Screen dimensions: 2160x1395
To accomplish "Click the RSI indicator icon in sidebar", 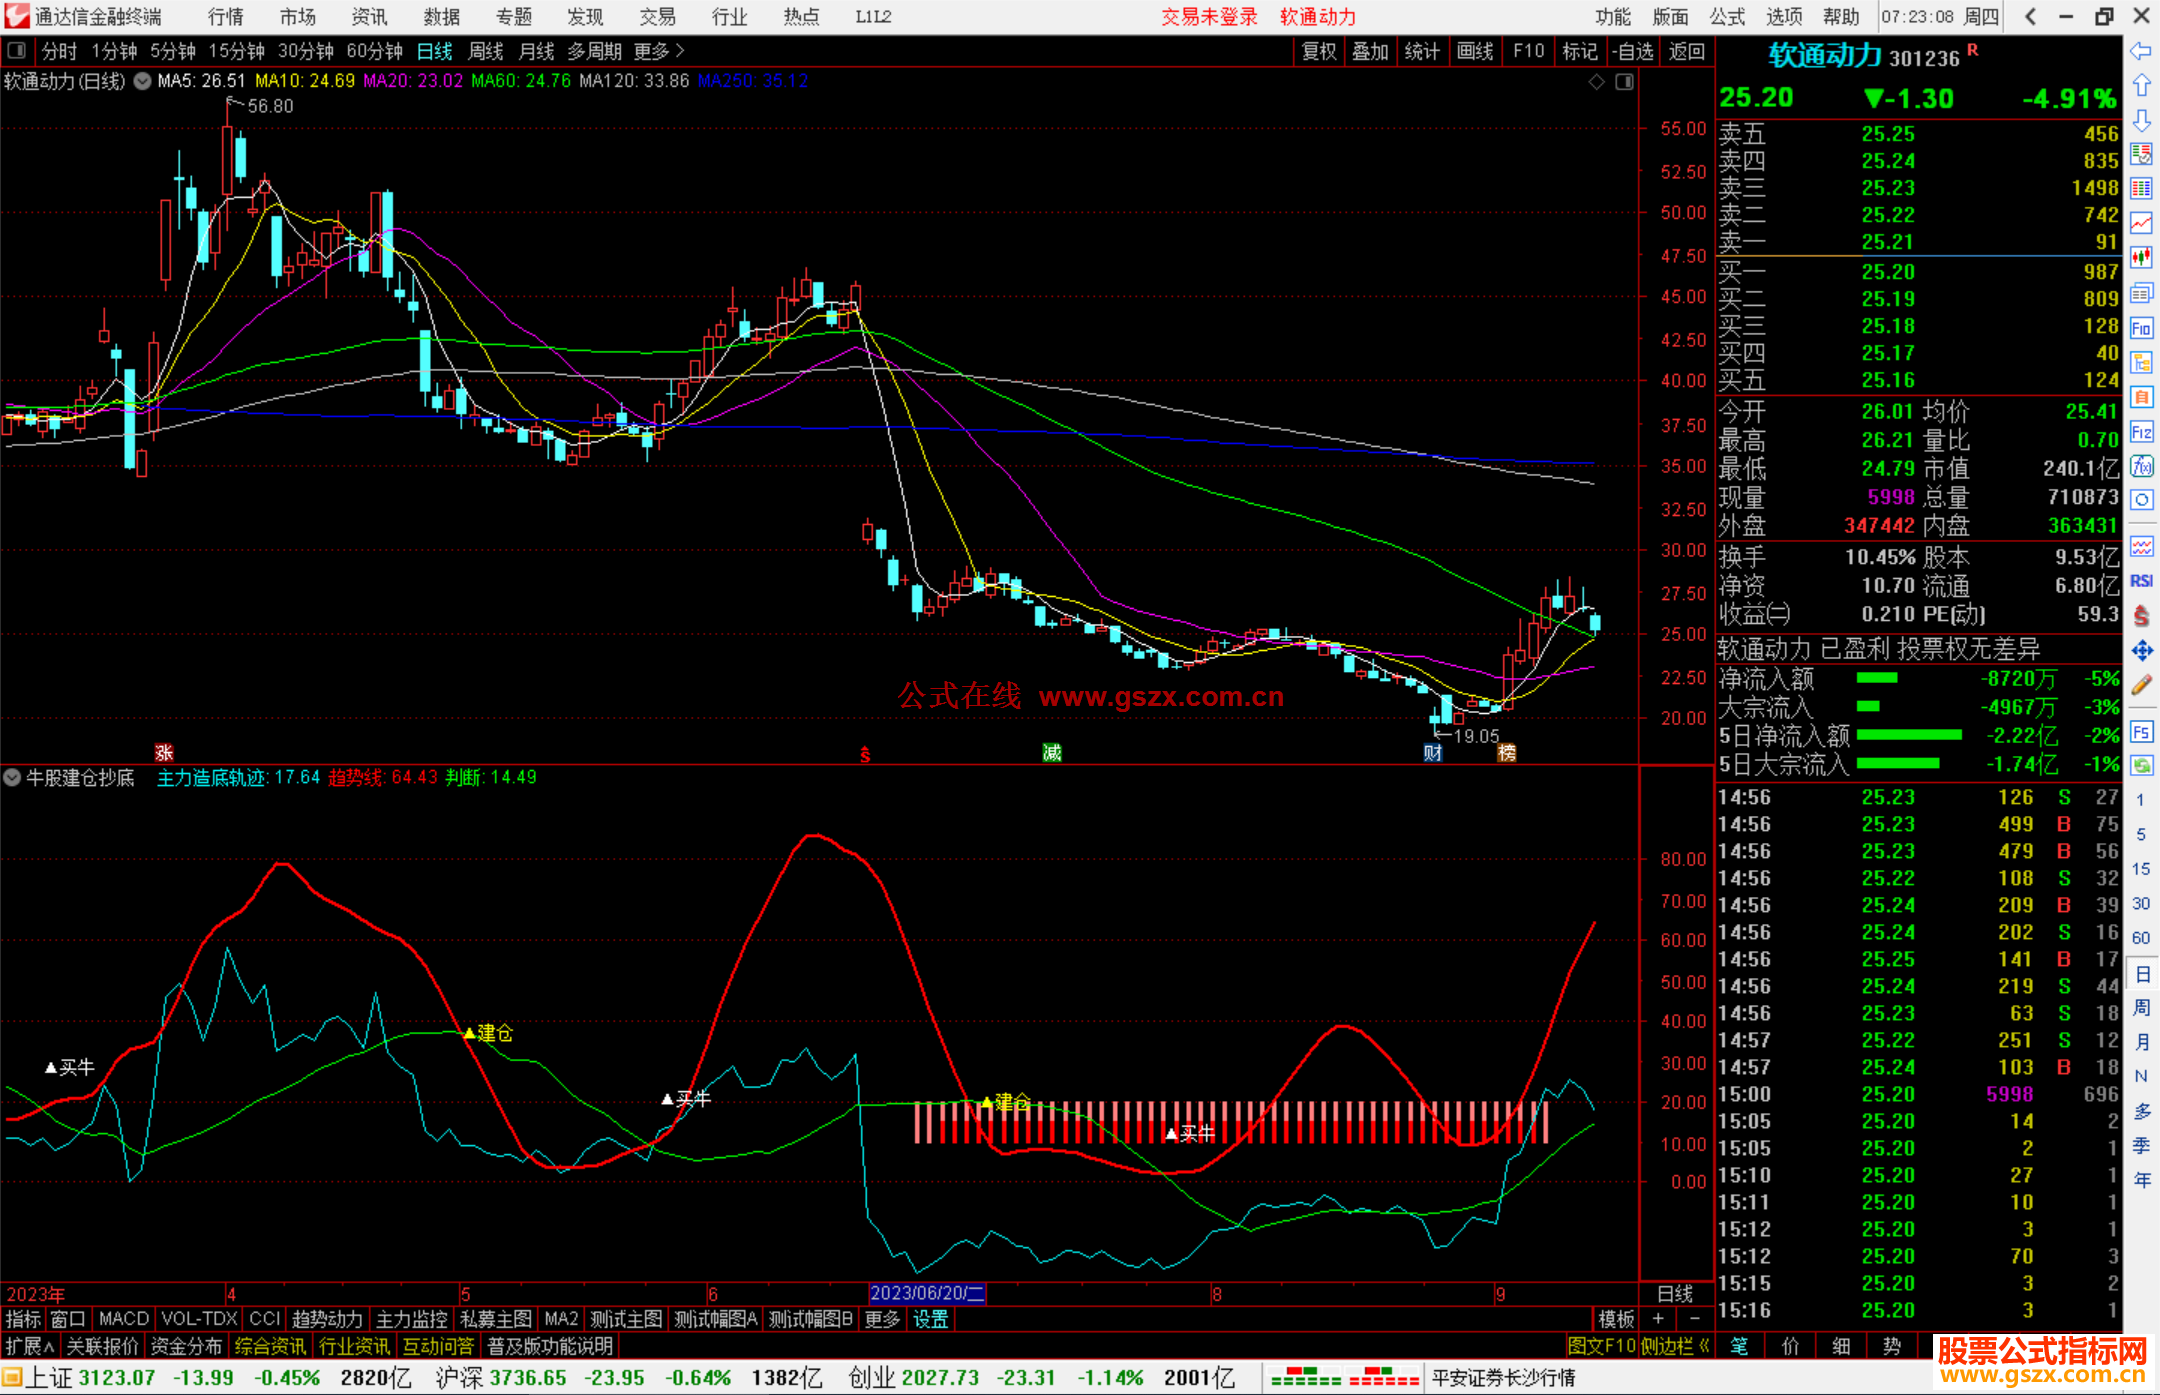I will point(2141,581).
